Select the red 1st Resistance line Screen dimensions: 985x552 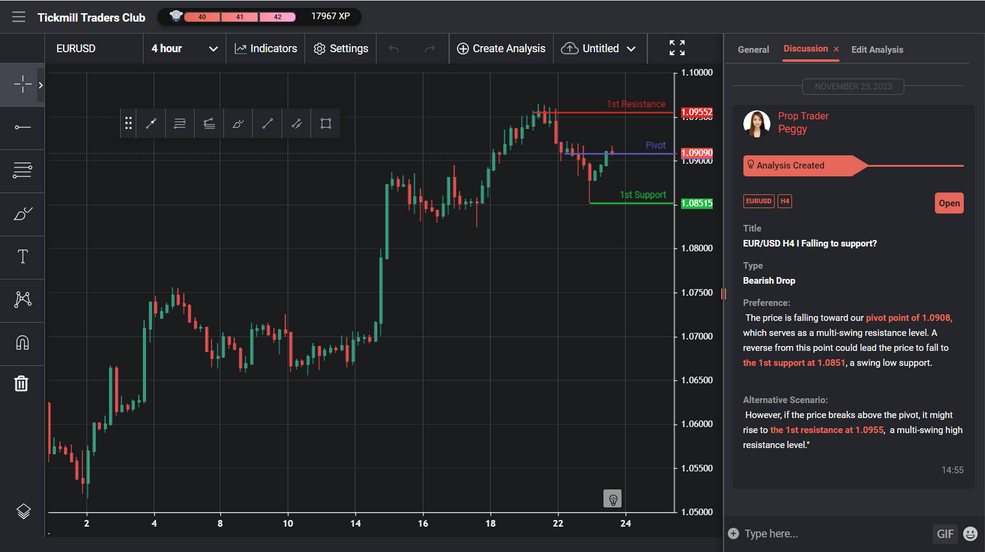coord(603,113)
